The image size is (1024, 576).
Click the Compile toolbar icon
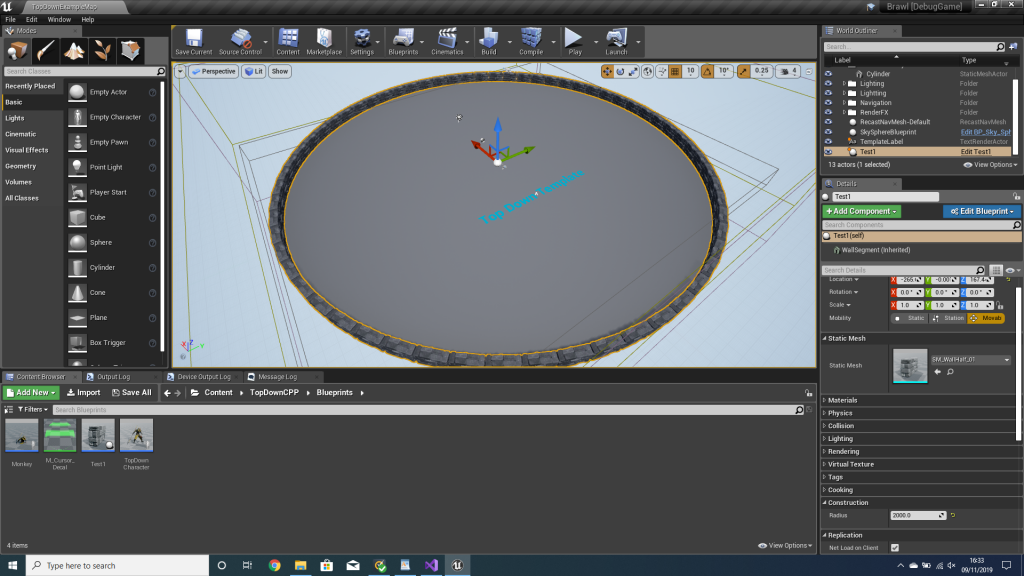pos(530,41)
